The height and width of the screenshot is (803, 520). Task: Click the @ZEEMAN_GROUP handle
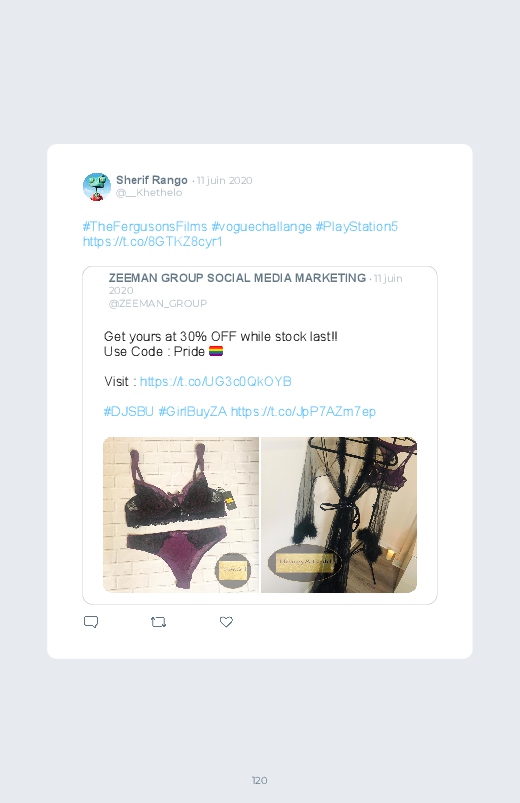click(x=158, y=303)
